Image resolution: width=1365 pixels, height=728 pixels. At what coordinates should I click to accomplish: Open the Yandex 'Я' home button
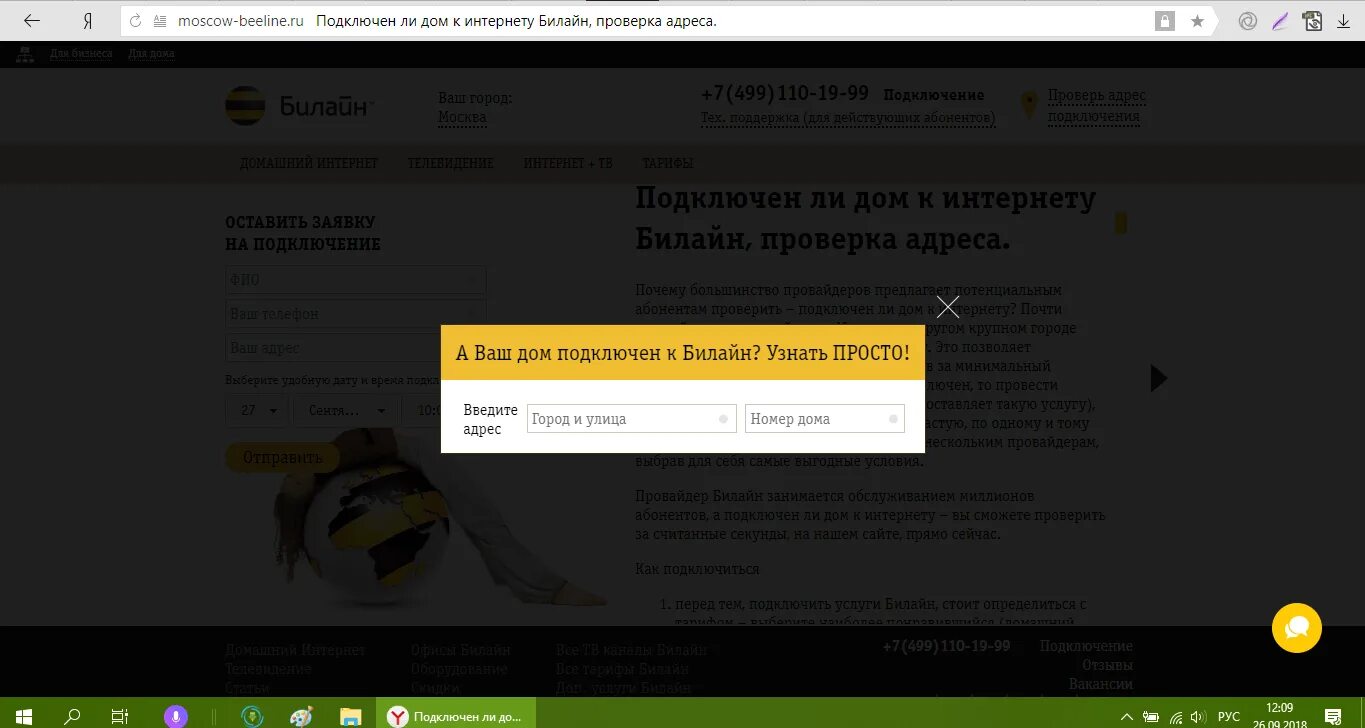pos(88,20)
